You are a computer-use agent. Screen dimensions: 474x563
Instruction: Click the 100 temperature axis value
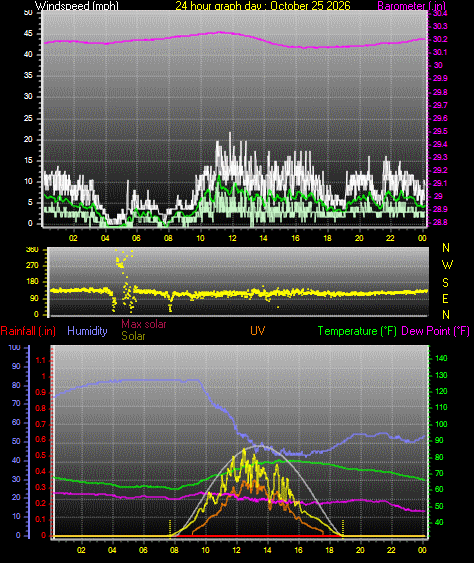[x=441, y=424]
